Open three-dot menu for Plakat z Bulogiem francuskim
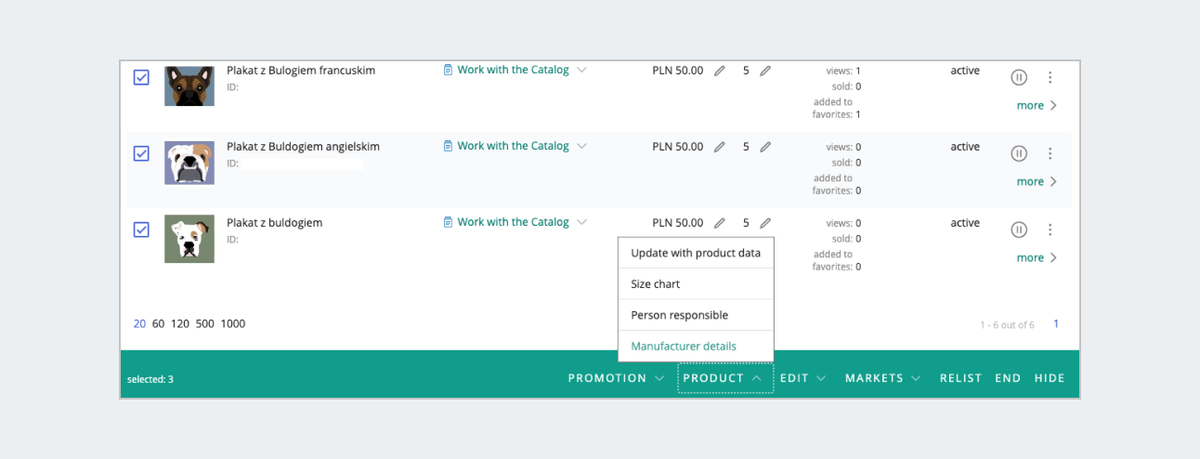Viewport: 1200px width, 459px height. point(1050,77)
